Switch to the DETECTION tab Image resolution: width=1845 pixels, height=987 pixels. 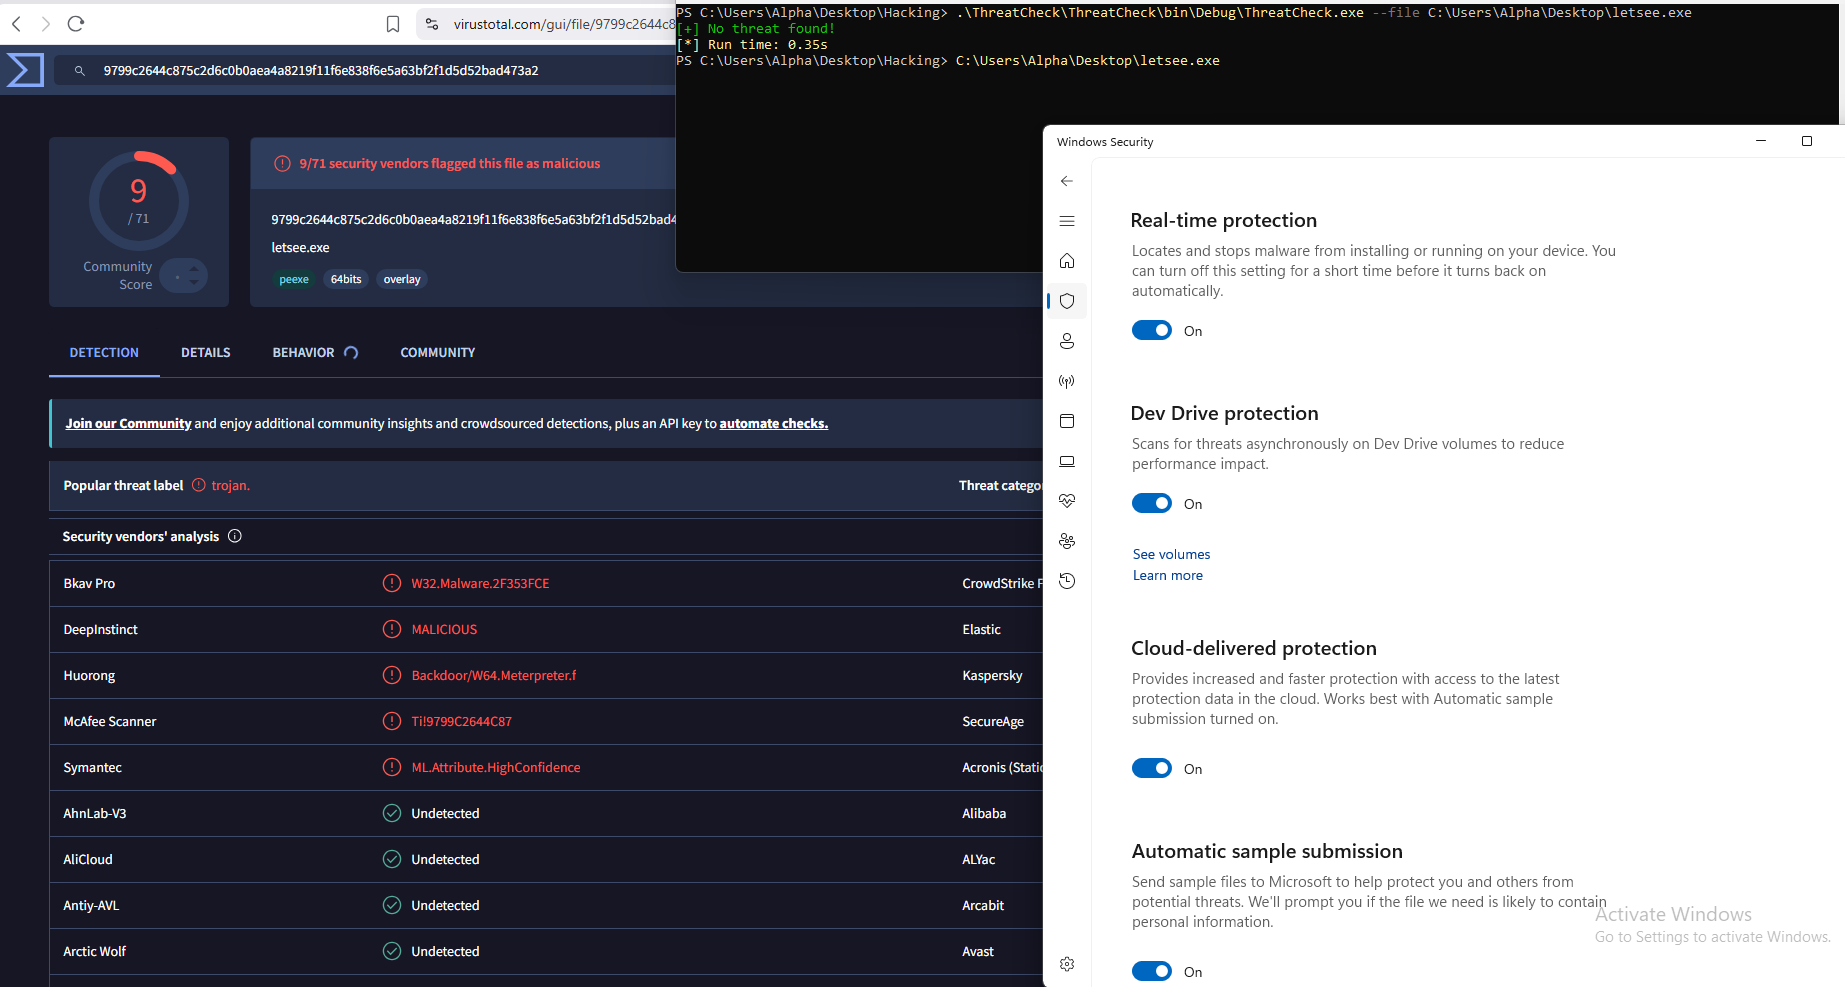point(104,353)
